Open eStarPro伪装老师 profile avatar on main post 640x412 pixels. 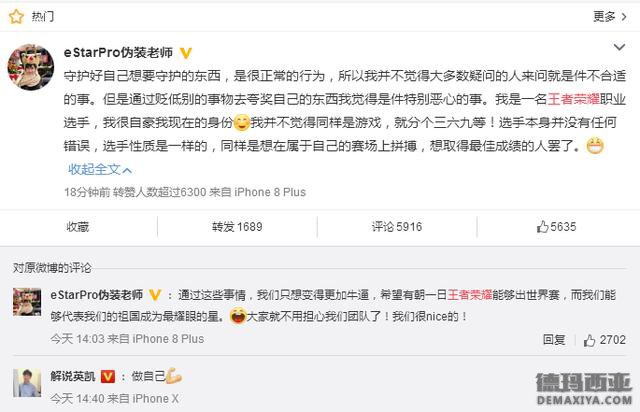pyautogui.click(x=31, y=67)
